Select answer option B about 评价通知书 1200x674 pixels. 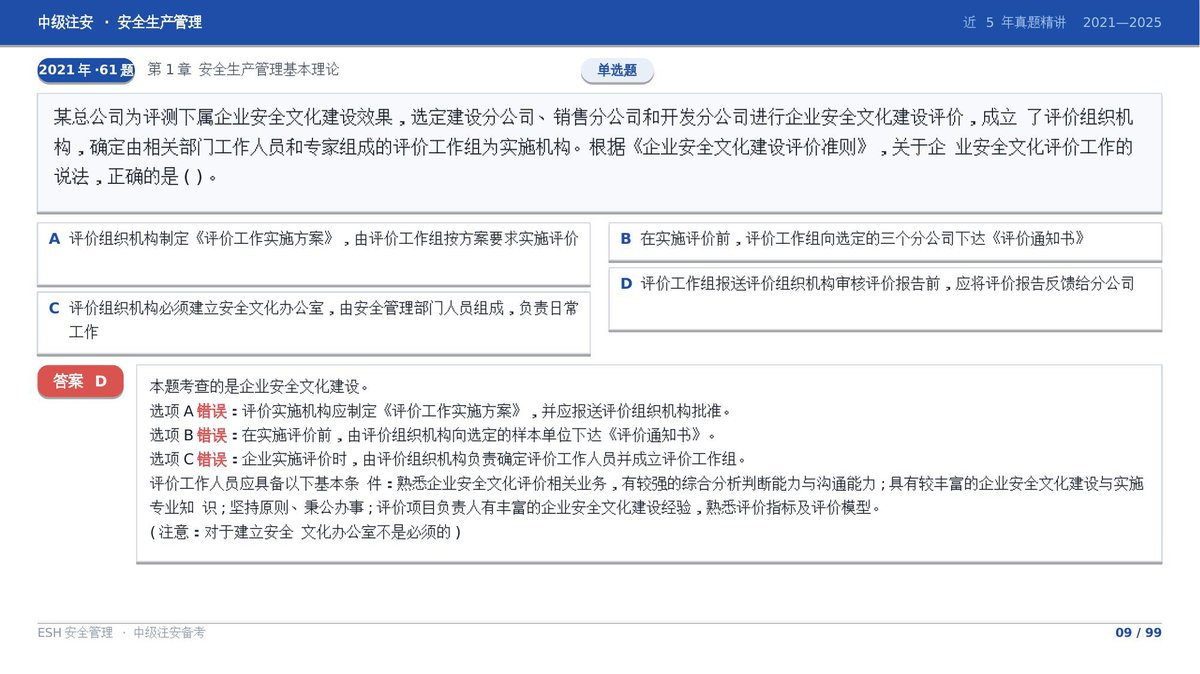click(x=885, y=242)
